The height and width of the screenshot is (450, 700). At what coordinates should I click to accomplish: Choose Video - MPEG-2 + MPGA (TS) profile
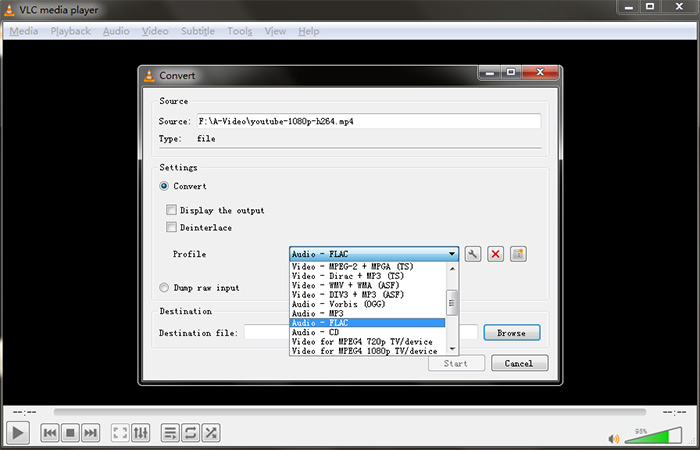point(367,267)
